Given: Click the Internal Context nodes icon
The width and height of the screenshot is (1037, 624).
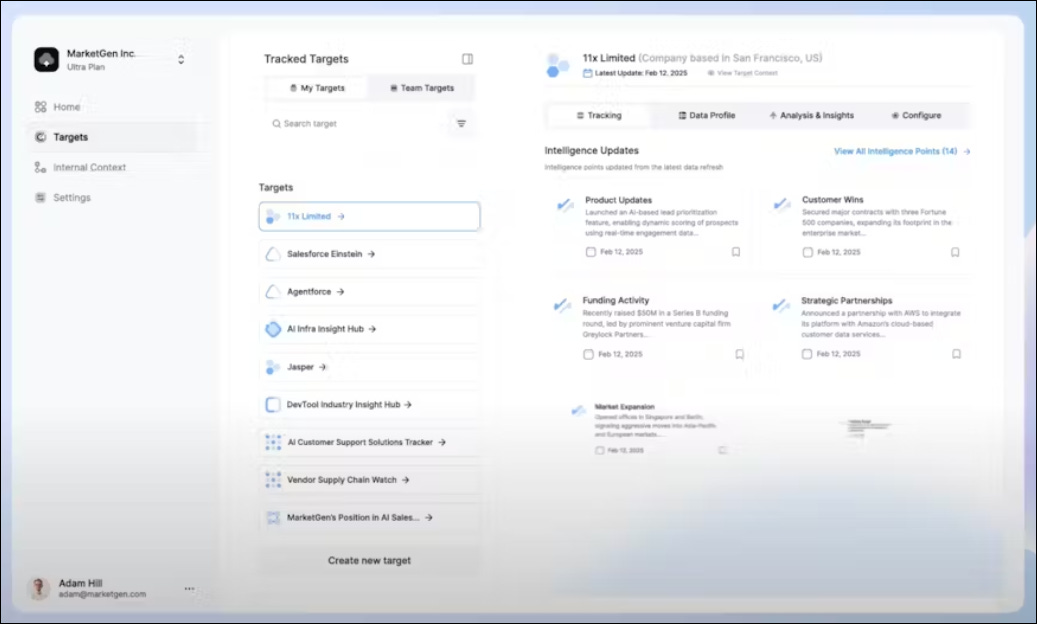Looking at the screenshot, I should click(x=40, y=167).
